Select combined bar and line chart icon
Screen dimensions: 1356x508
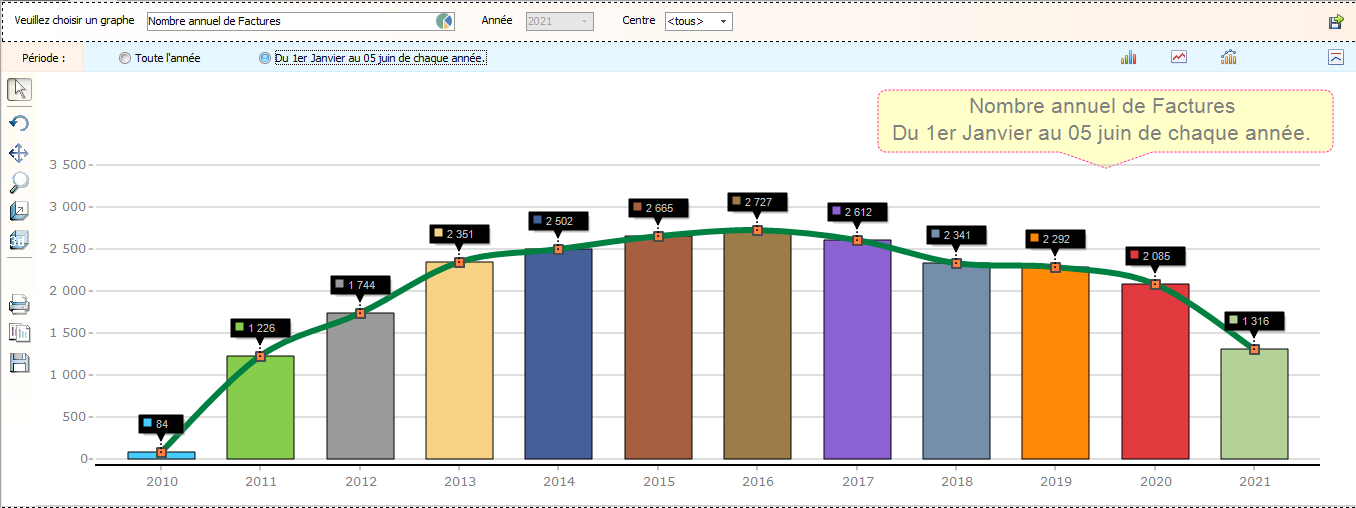[x=1229, y=58]
